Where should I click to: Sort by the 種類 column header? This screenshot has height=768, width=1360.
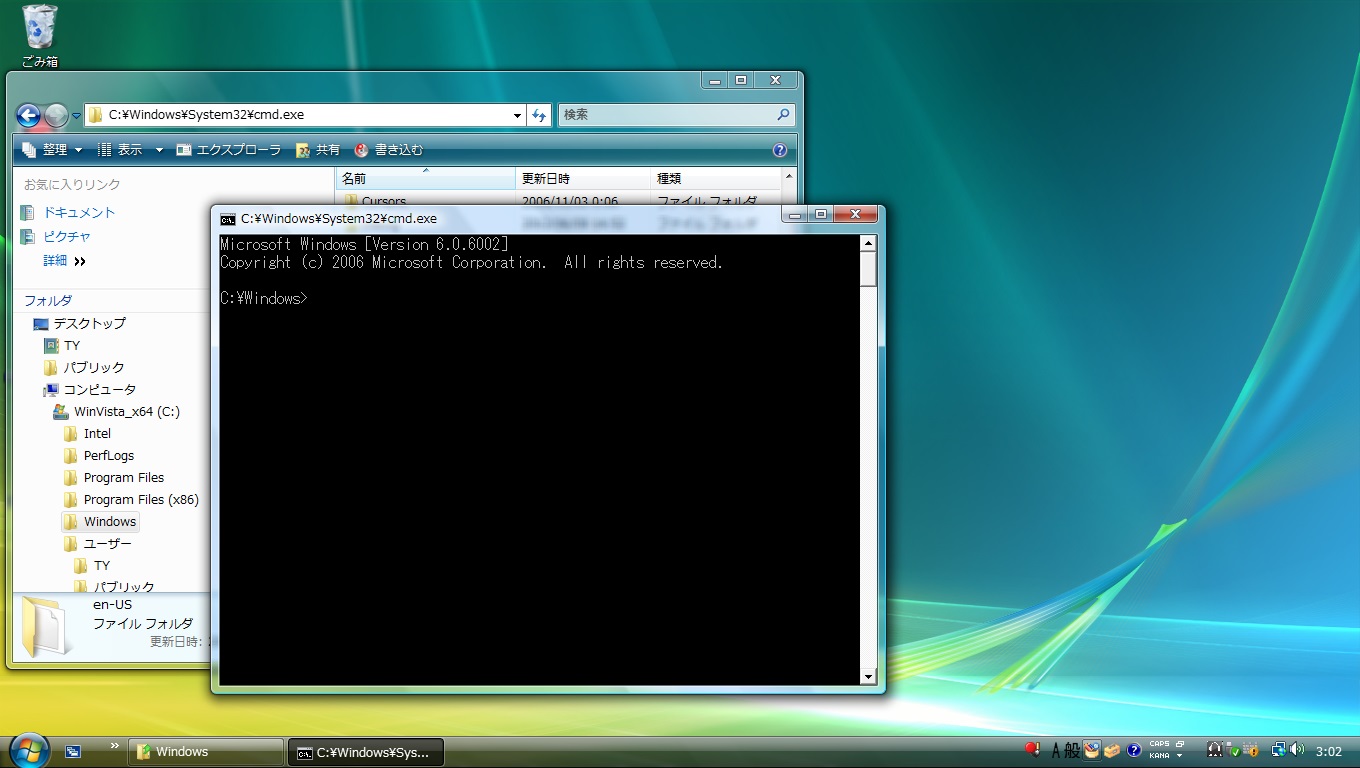715,178
